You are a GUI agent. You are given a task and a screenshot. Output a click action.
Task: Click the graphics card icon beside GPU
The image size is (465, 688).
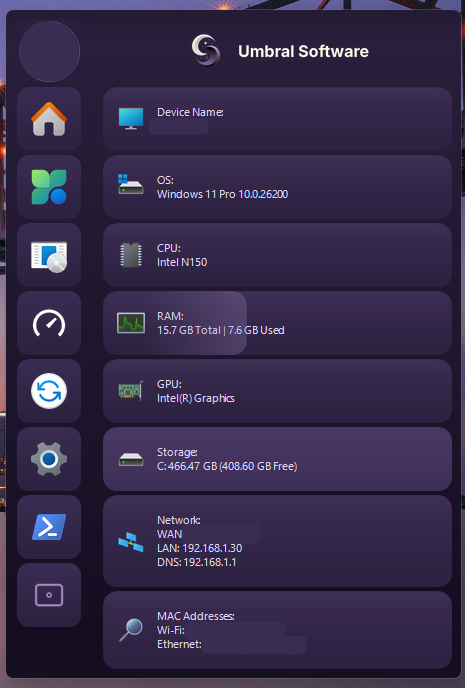[x=131, y=391]
